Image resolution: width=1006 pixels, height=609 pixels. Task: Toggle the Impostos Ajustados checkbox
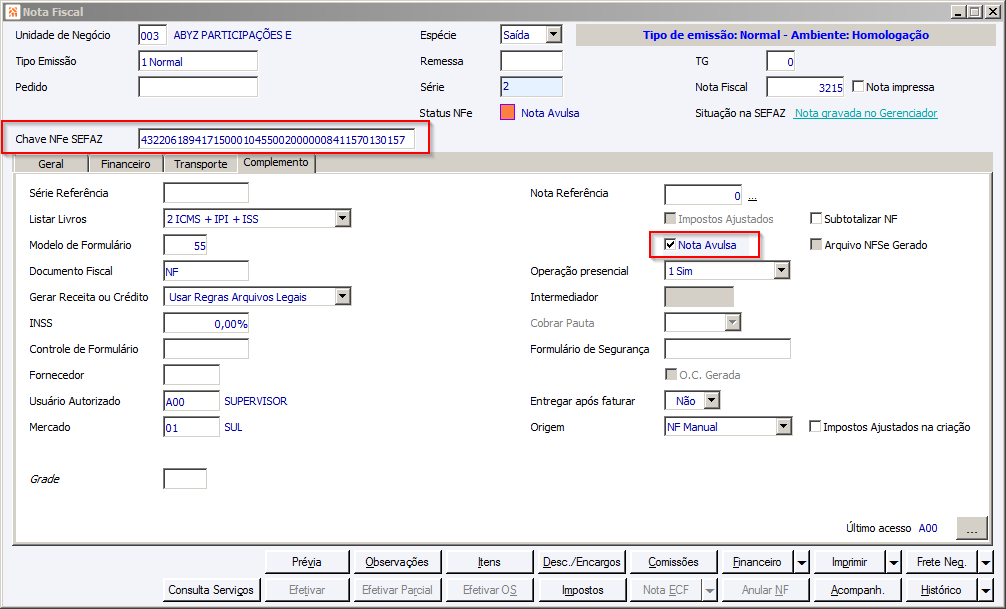[670, 218]
